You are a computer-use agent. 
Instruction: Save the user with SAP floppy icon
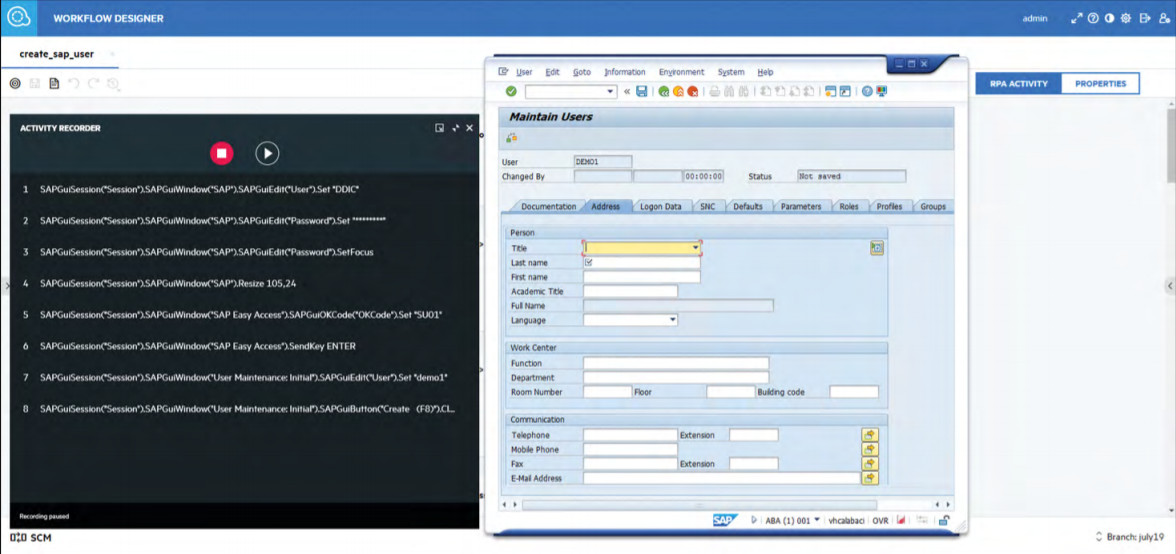tap(642, 91)
